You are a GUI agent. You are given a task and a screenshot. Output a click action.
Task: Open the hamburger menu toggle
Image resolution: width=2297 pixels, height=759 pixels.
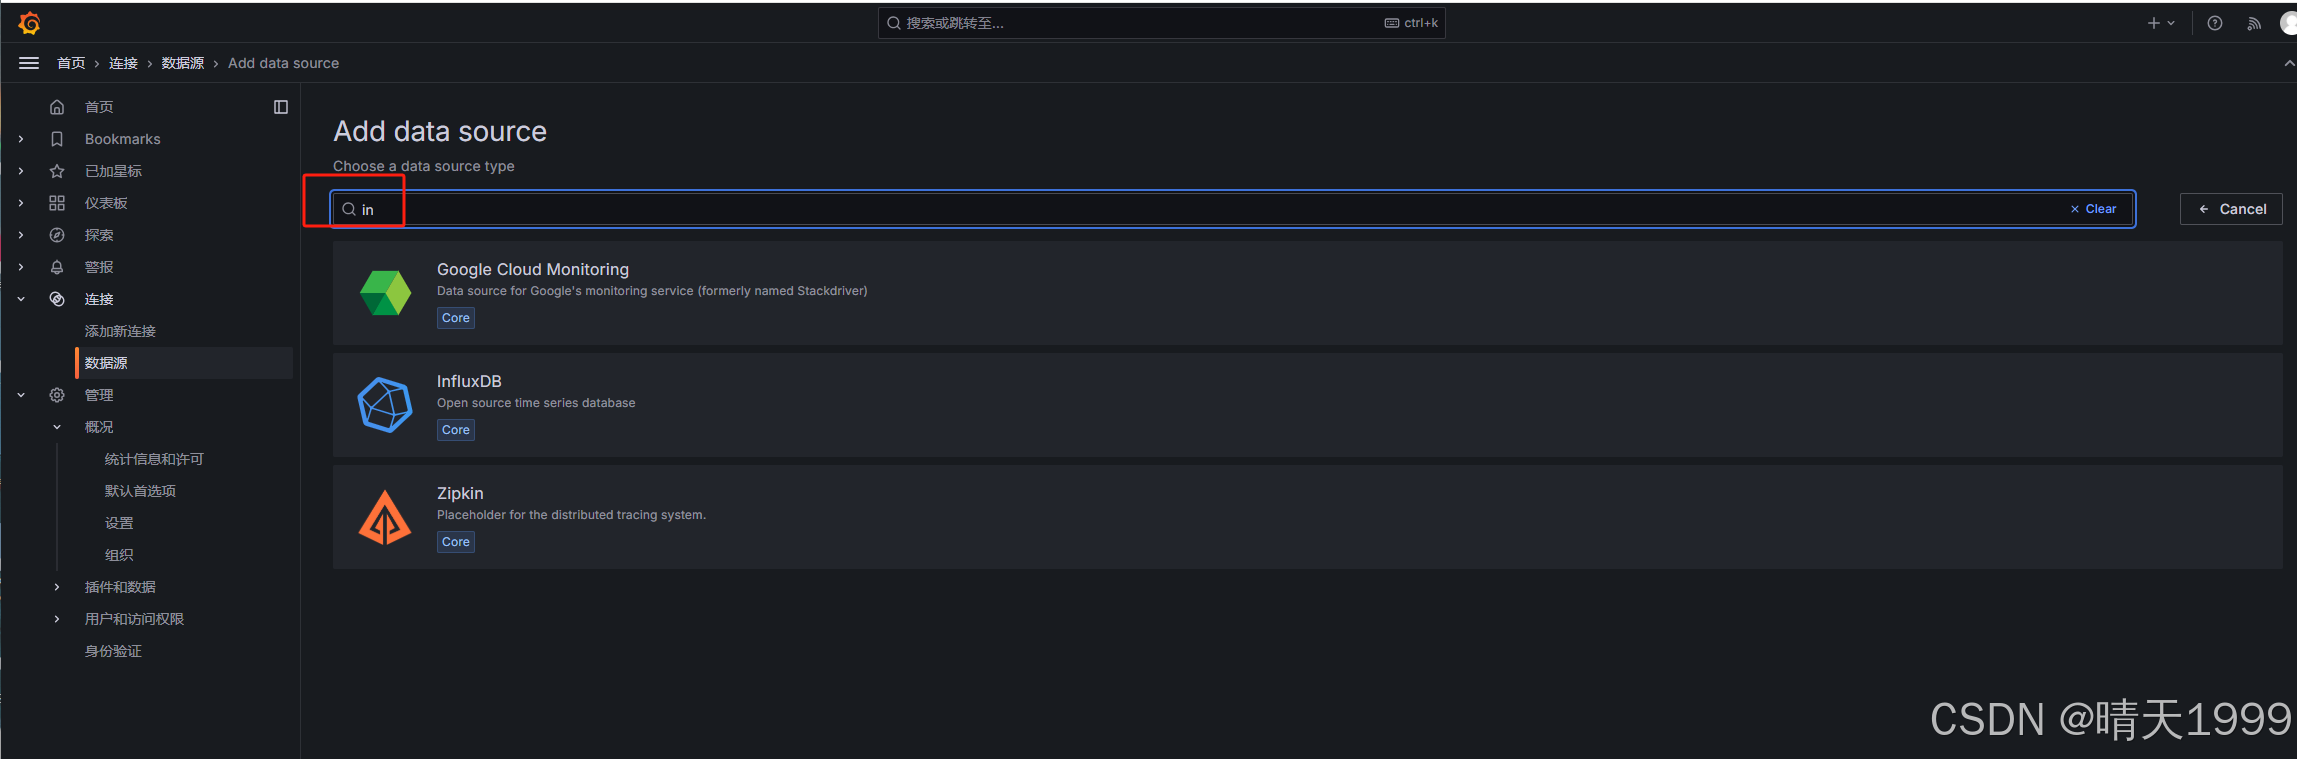[29, 63]
